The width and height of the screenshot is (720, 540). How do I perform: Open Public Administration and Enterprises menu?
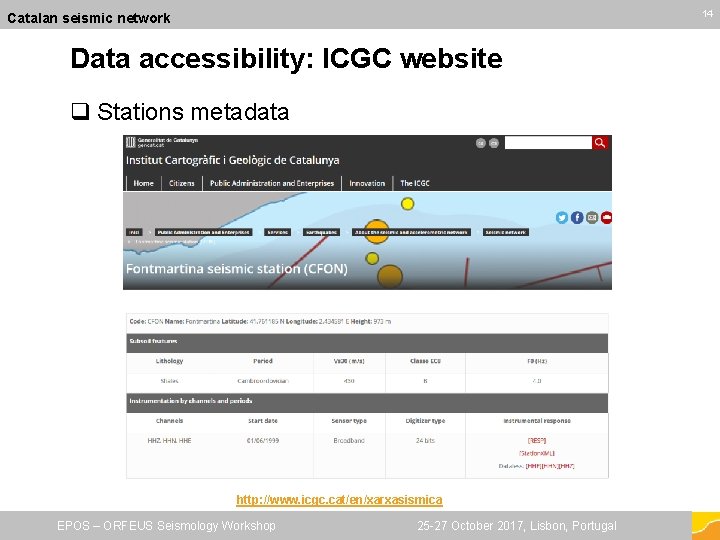272,183
